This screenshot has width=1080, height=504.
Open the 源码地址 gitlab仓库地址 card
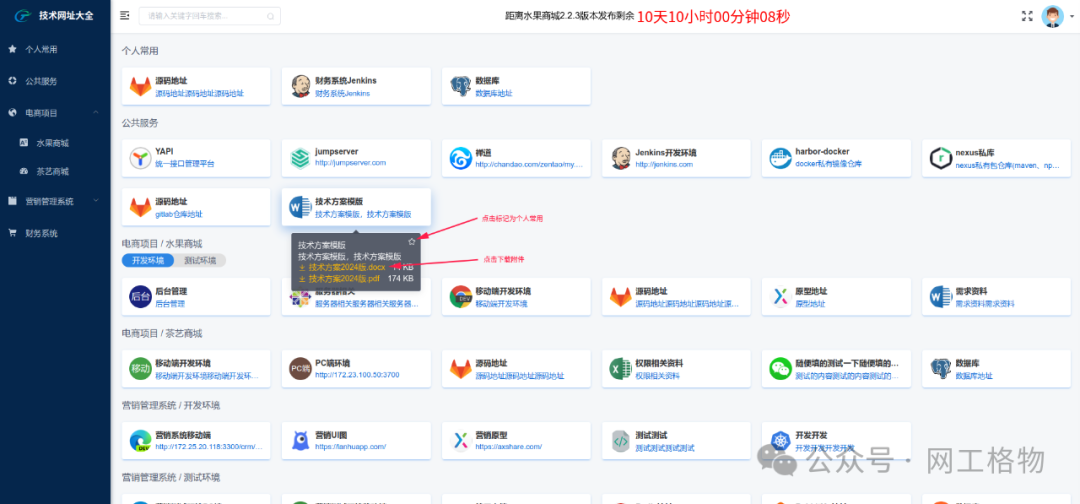(x=196, y=207)
